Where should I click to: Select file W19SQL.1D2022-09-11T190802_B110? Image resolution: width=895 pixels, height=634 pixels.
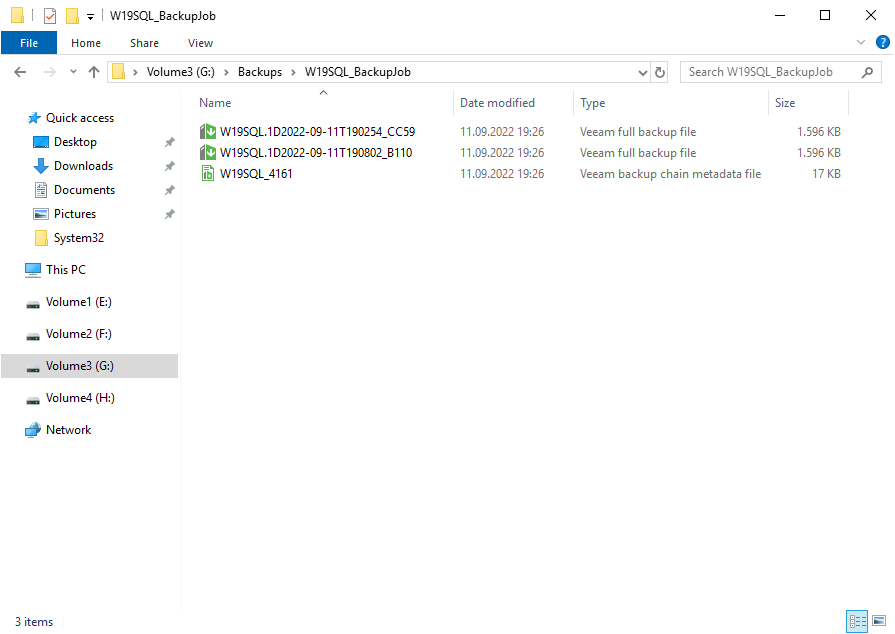316,153
